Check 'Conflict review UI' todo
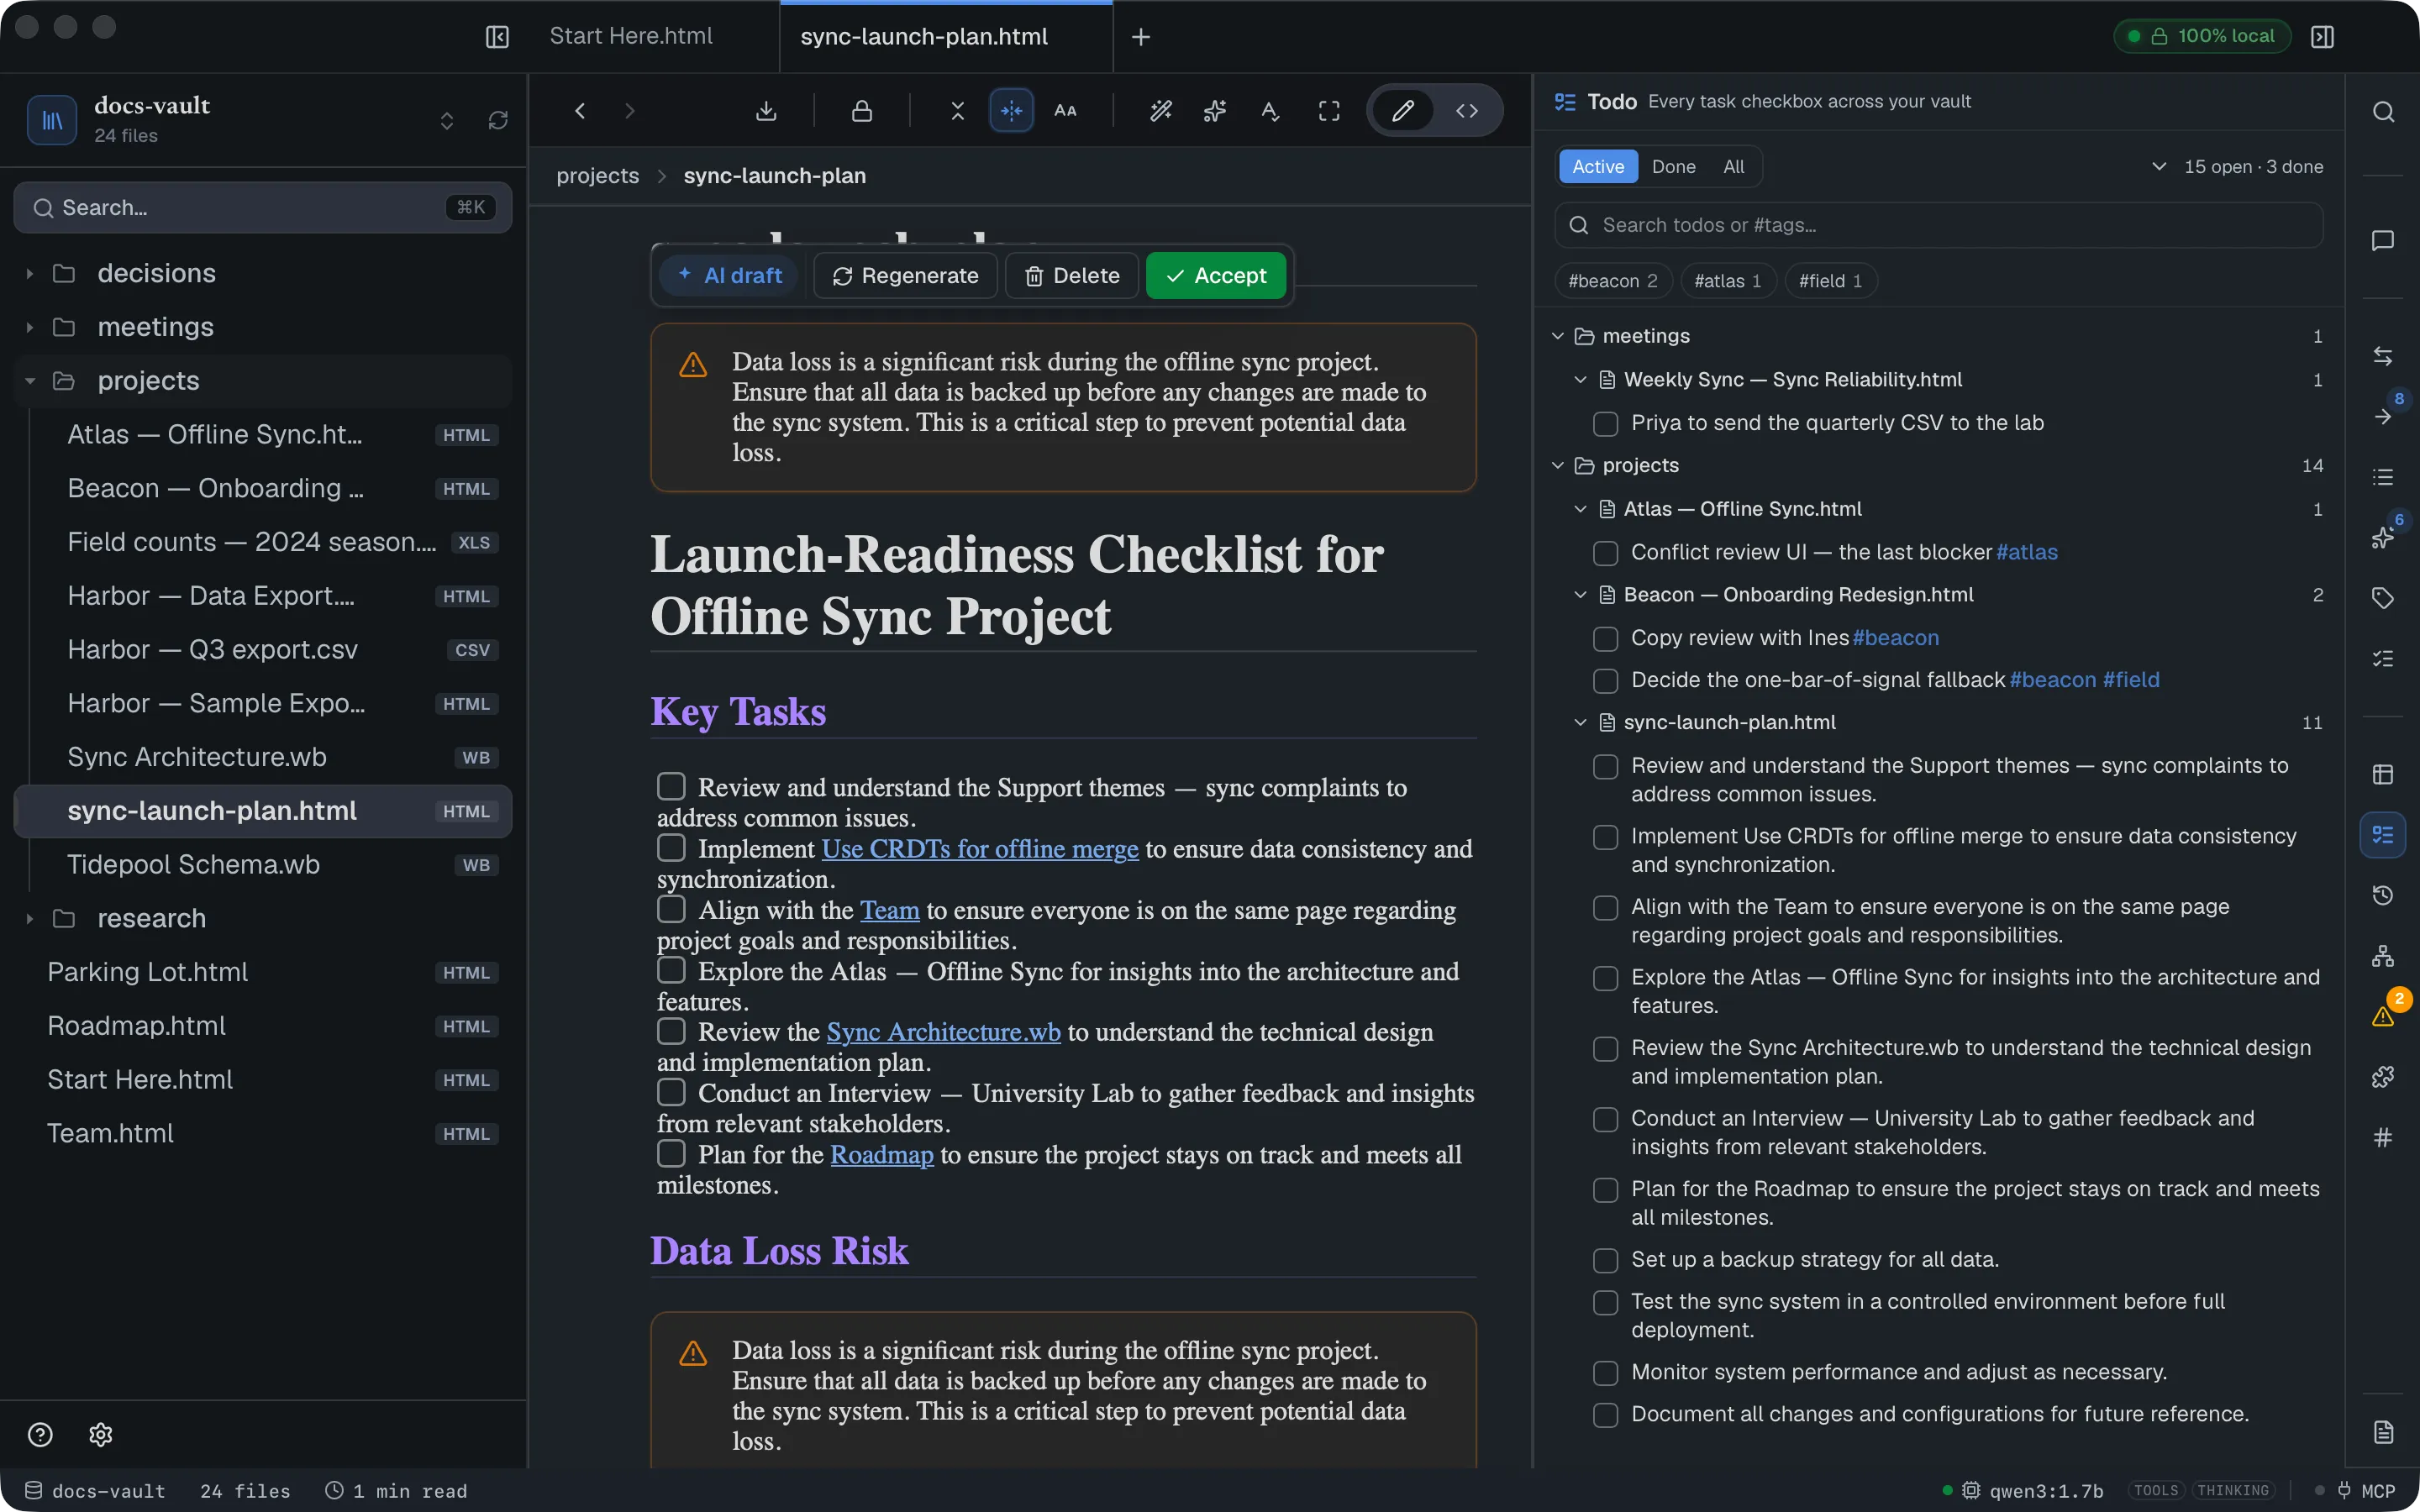The image size is (2420, 1512). [x=1605, y=553]
